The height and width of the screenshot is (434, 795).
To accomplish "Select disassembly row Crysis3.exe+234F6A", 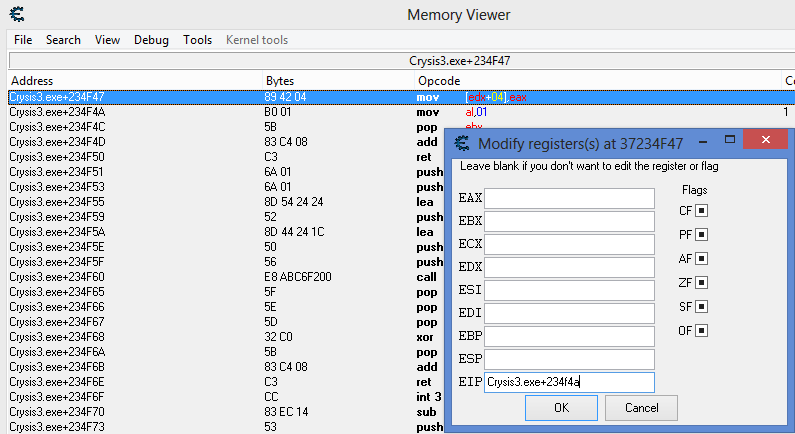I will (x=226, y=352).
